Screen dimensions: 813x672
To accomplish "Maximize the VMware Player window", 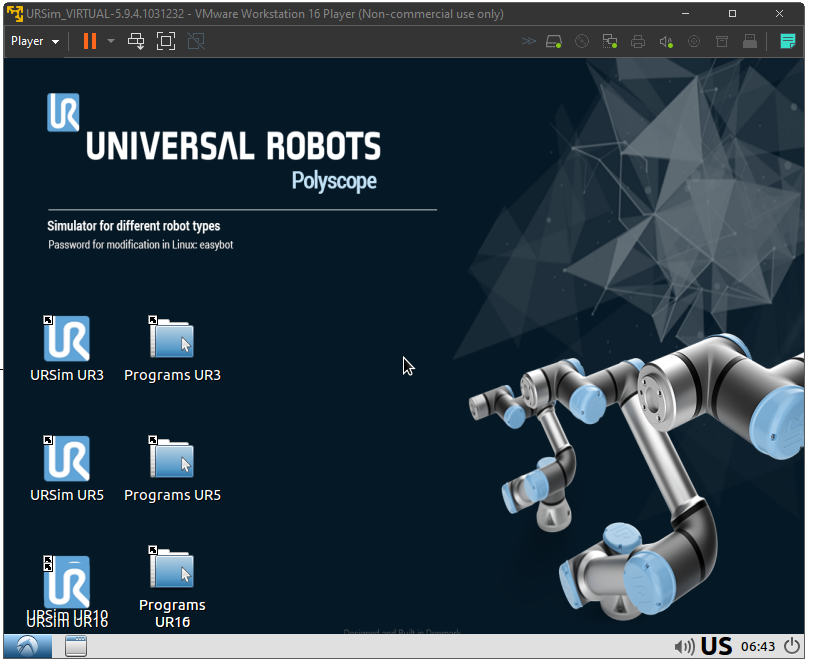I will pyautogui.click(x=732, y=13).
